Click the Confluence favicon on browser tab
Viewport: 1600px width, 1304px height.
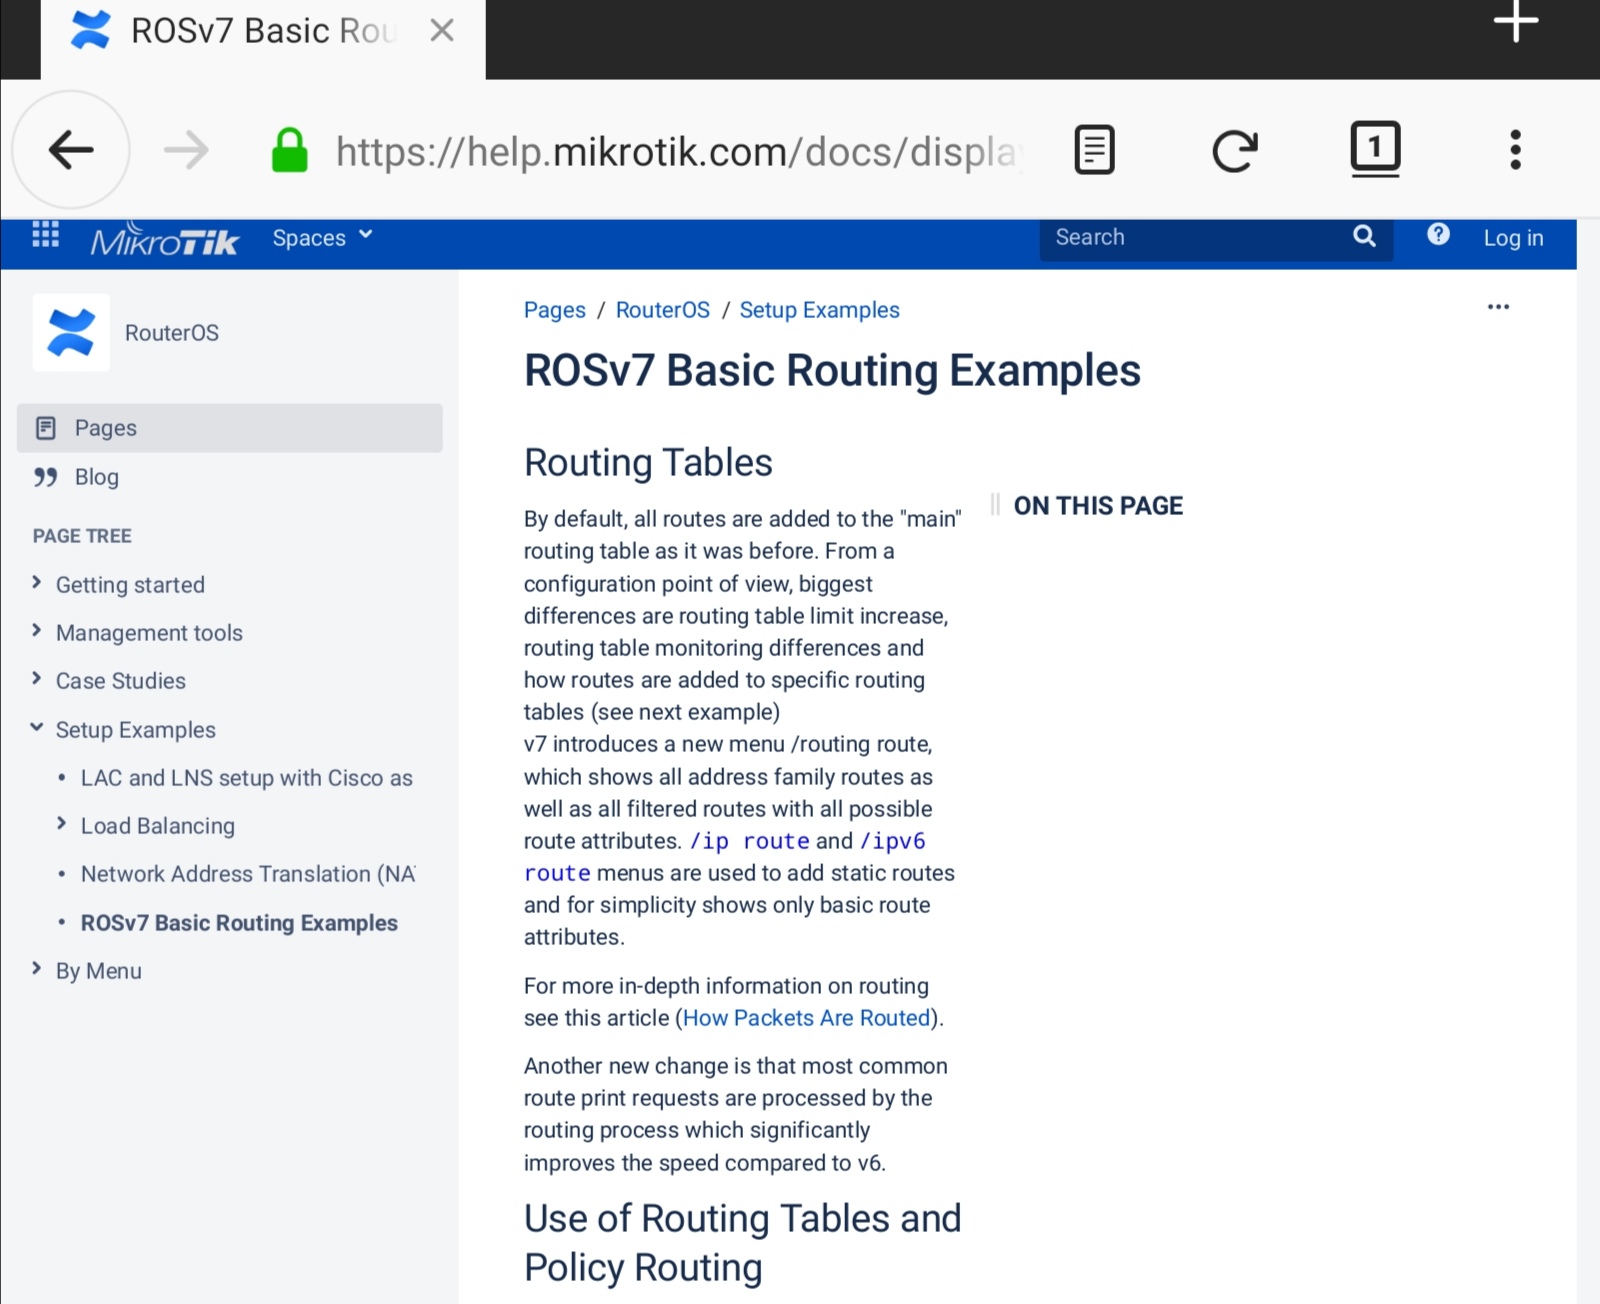pyautogui.click(x=90, y=31)
